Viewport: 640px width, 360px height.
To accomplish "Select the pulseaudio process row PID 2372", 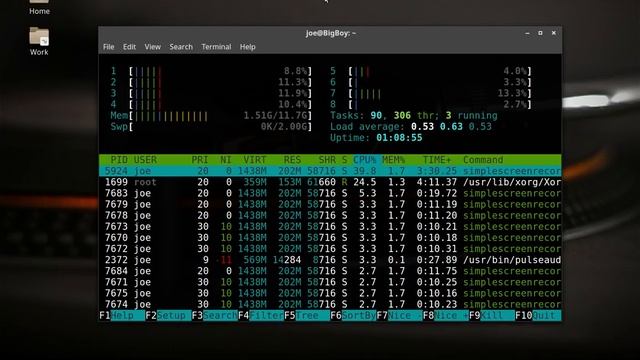I will pos(330,260).
